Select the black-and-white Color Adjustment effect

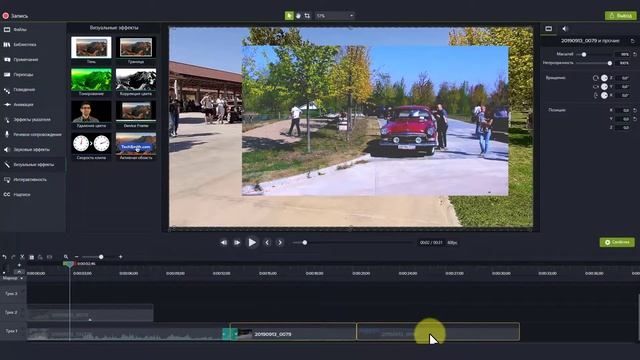pyautogui.click(x=136, y=80)
